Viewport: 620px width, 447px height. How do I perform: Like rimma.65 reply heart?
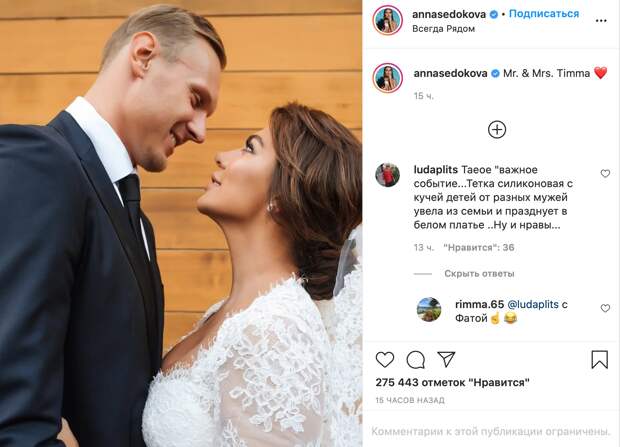(x=605, y=308)
